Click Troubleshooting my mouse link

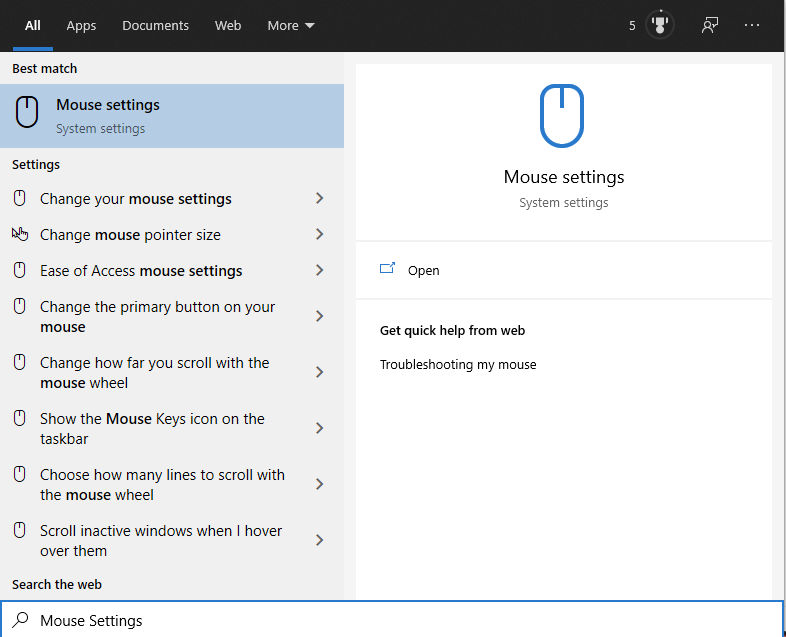click(458, 365)
